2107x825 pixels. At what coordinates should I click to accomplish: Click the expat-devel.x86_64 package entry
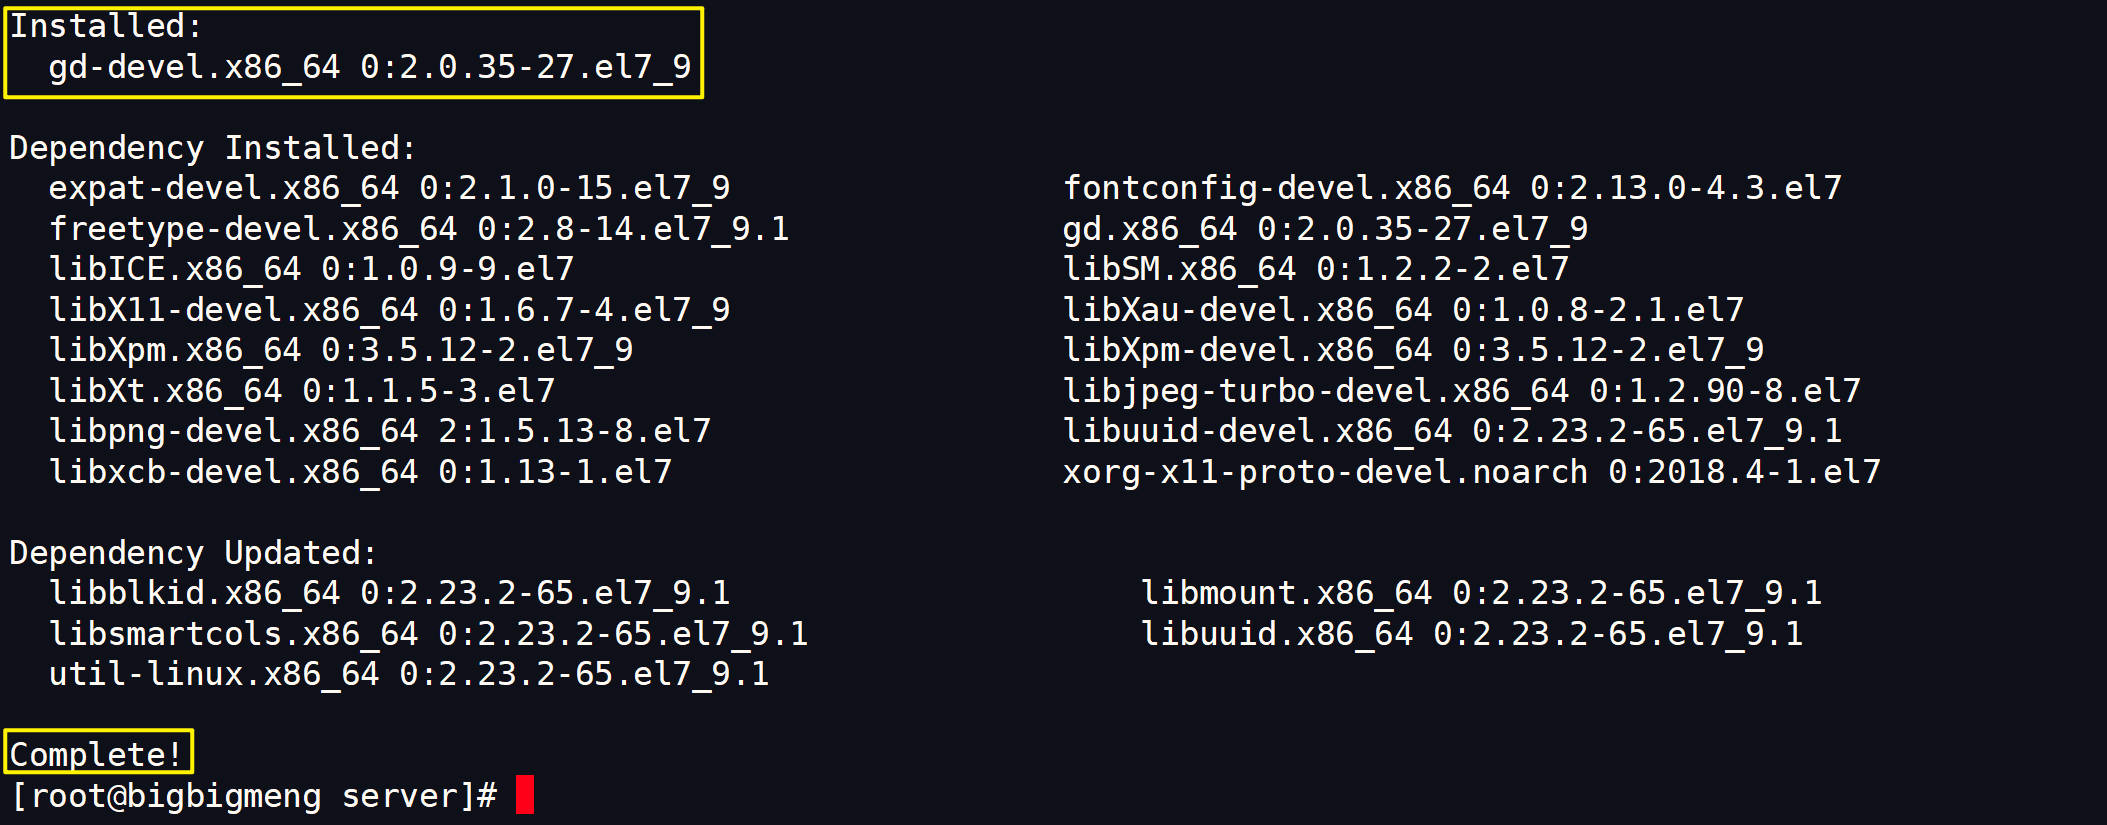(390, 188)
